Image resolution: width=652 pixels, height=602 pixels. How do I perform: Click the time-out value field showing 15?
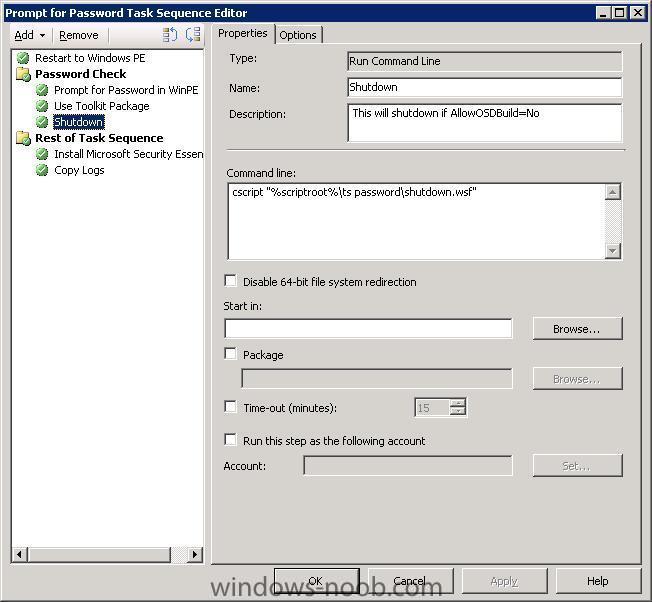432,407
